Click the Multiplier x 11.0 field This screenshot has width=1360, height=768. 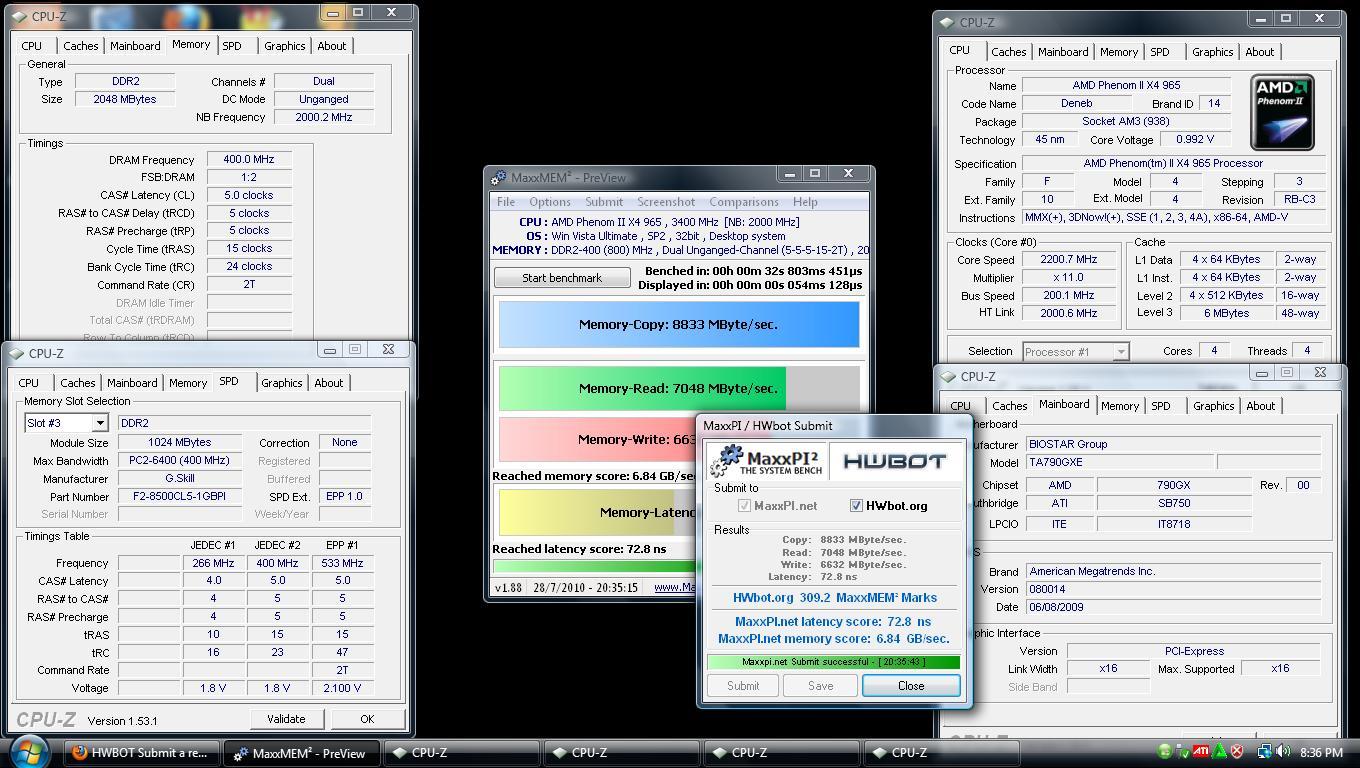point(1069,278)
